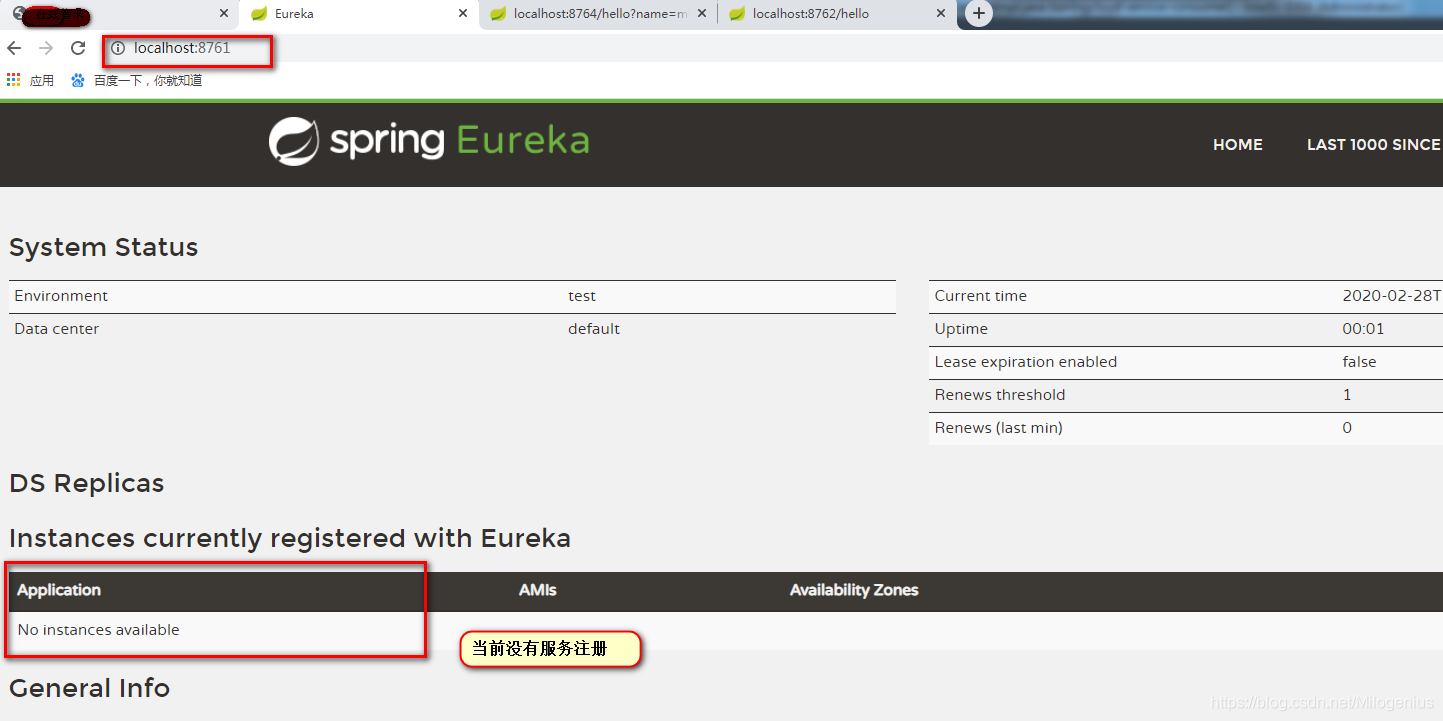1443x721 pixels.
Task: Switch to the Eureka tab
Action: (x=357, y=14)
